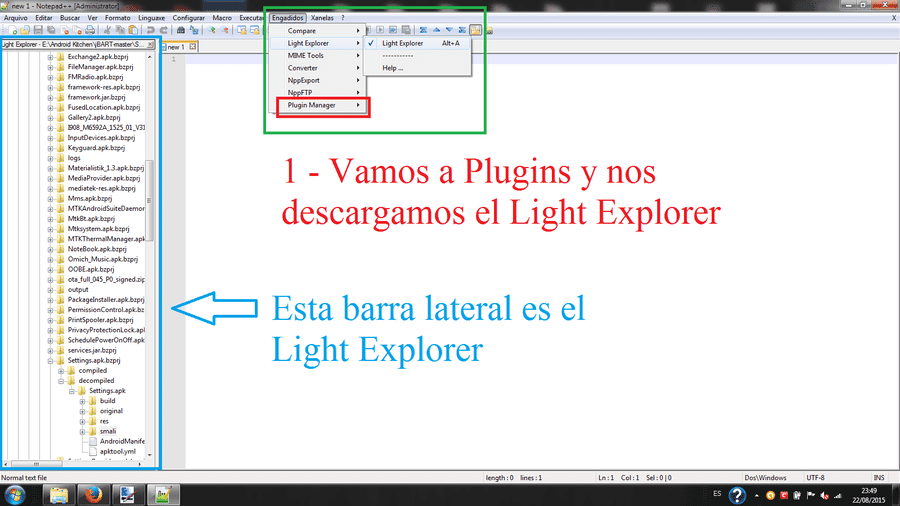Close the Light Explorer side panel
The height and width of the screenshot is (506, 900).
[x=150, y=44]
